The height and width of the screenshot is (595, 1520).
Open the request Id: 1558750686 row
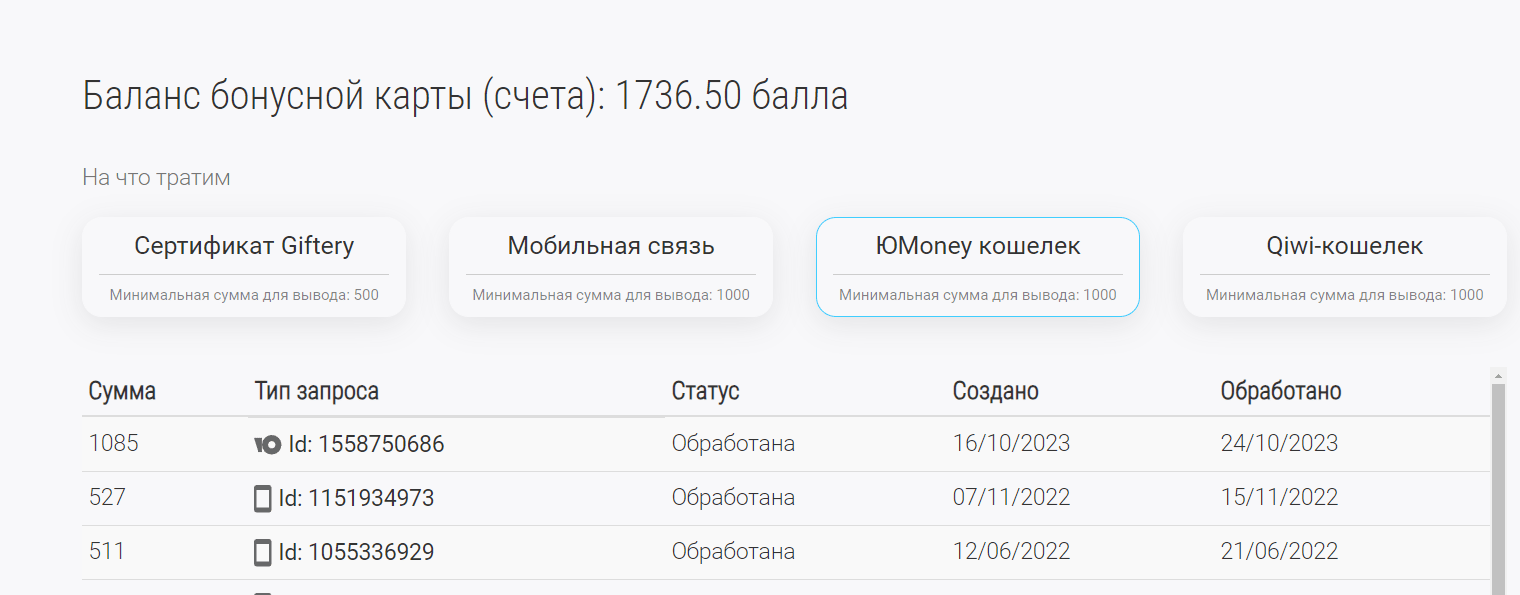tap(366, 444)
